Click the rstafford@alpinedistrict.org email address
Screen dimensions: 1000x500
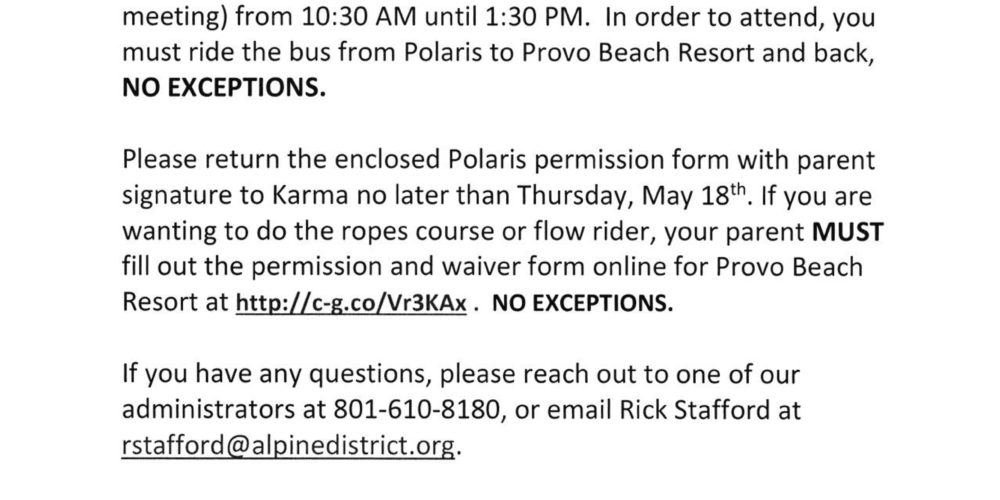pos(289,446)
